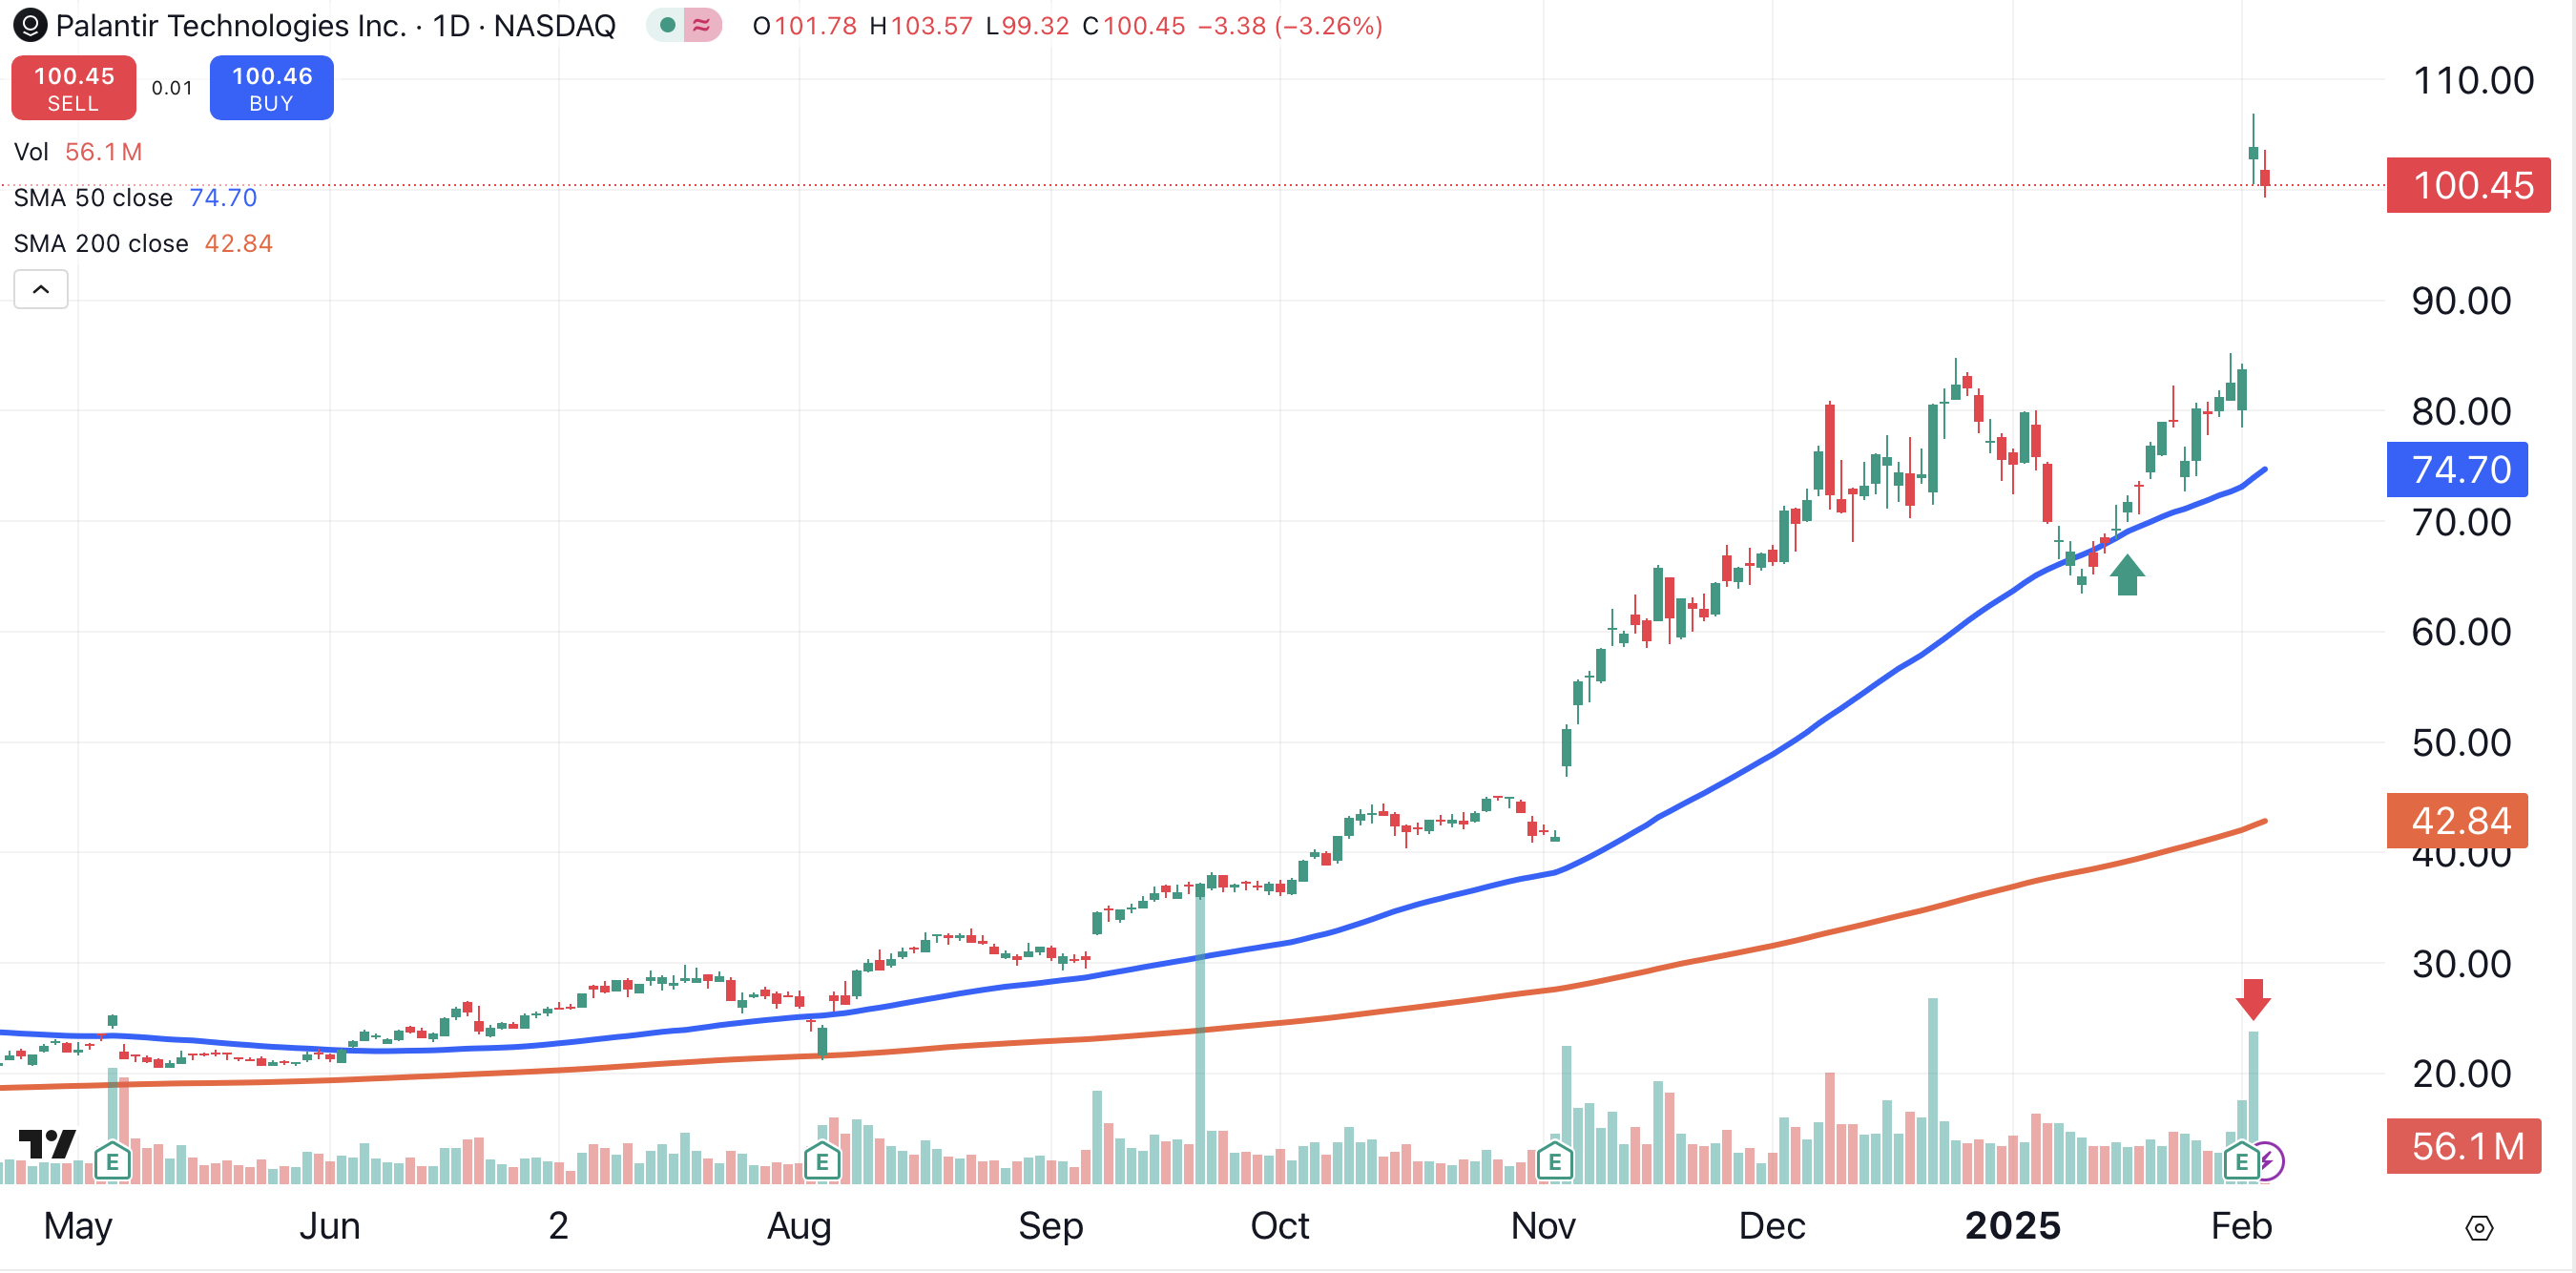The height and width of the screenshot is (1273, 2576).
Task: Click the green market status dot
Action: pos(667,25)
